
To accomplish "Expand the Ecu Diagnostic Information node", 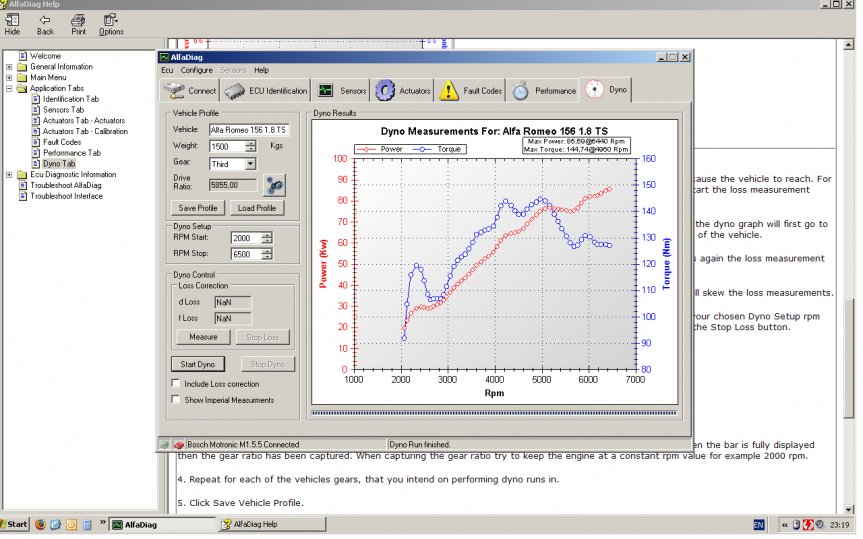I will point(9,175).
